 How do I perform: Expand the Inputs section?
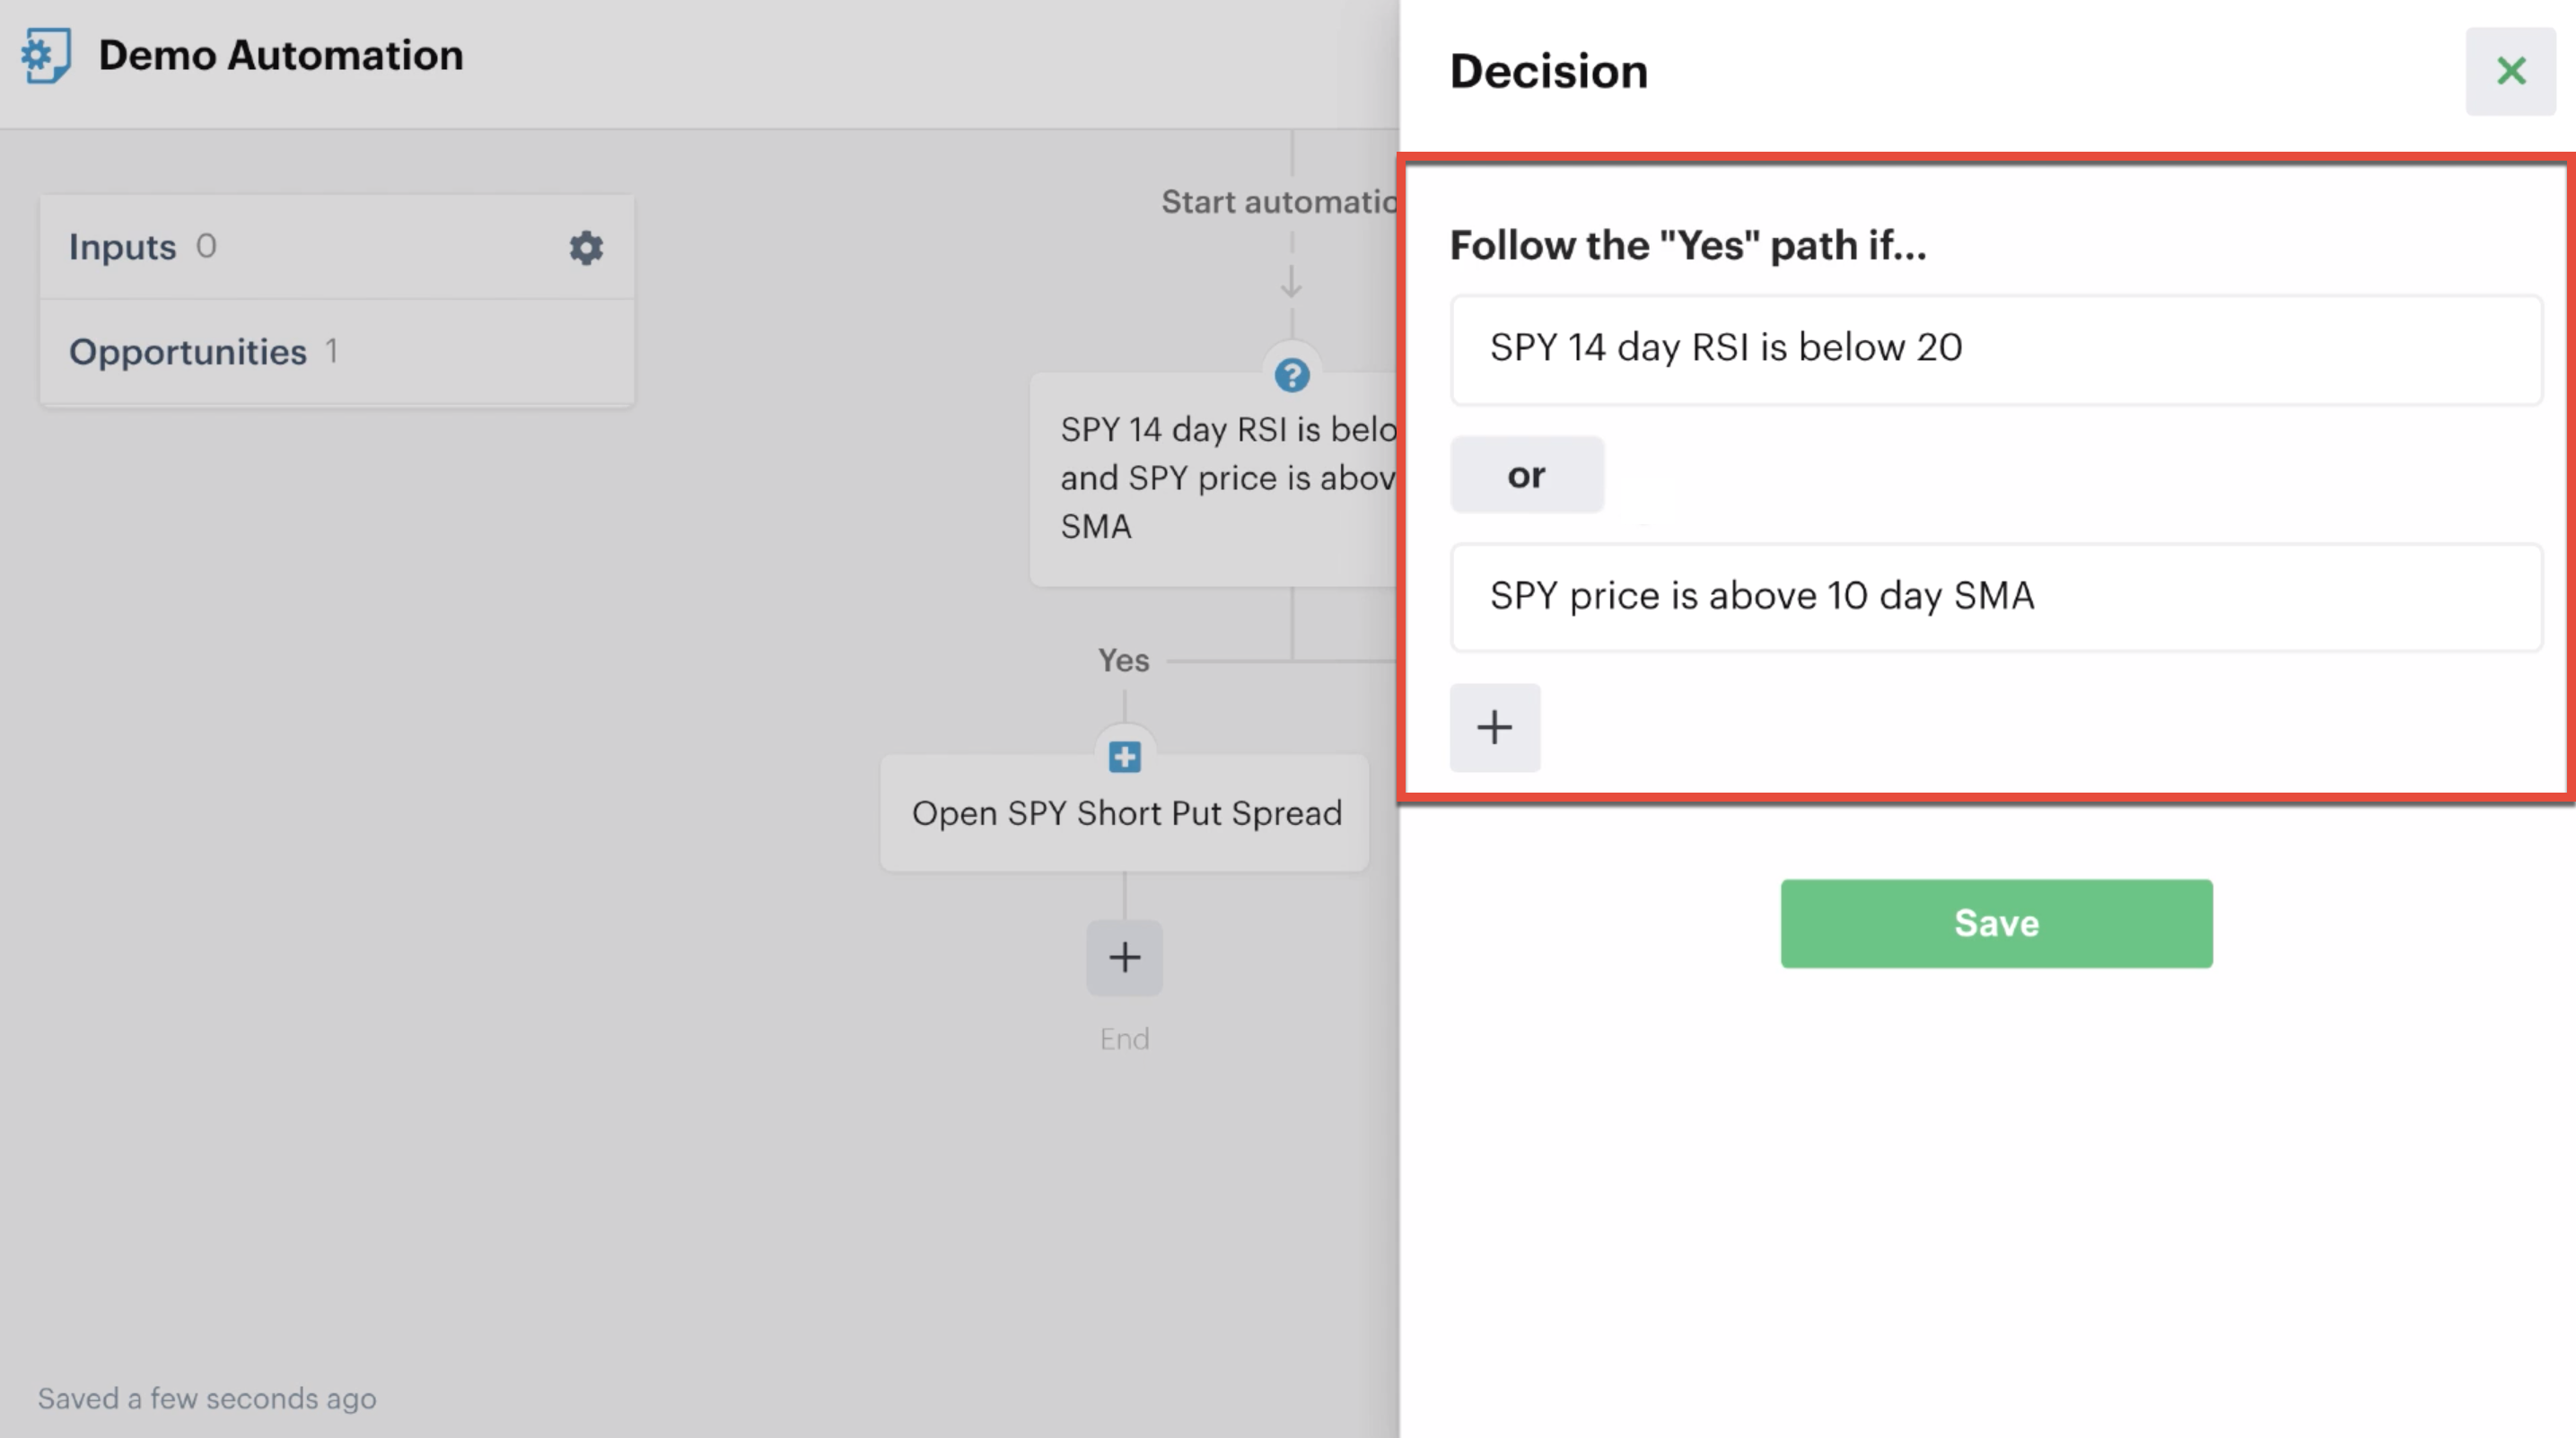pyautogui.click(x=123, y=247)
